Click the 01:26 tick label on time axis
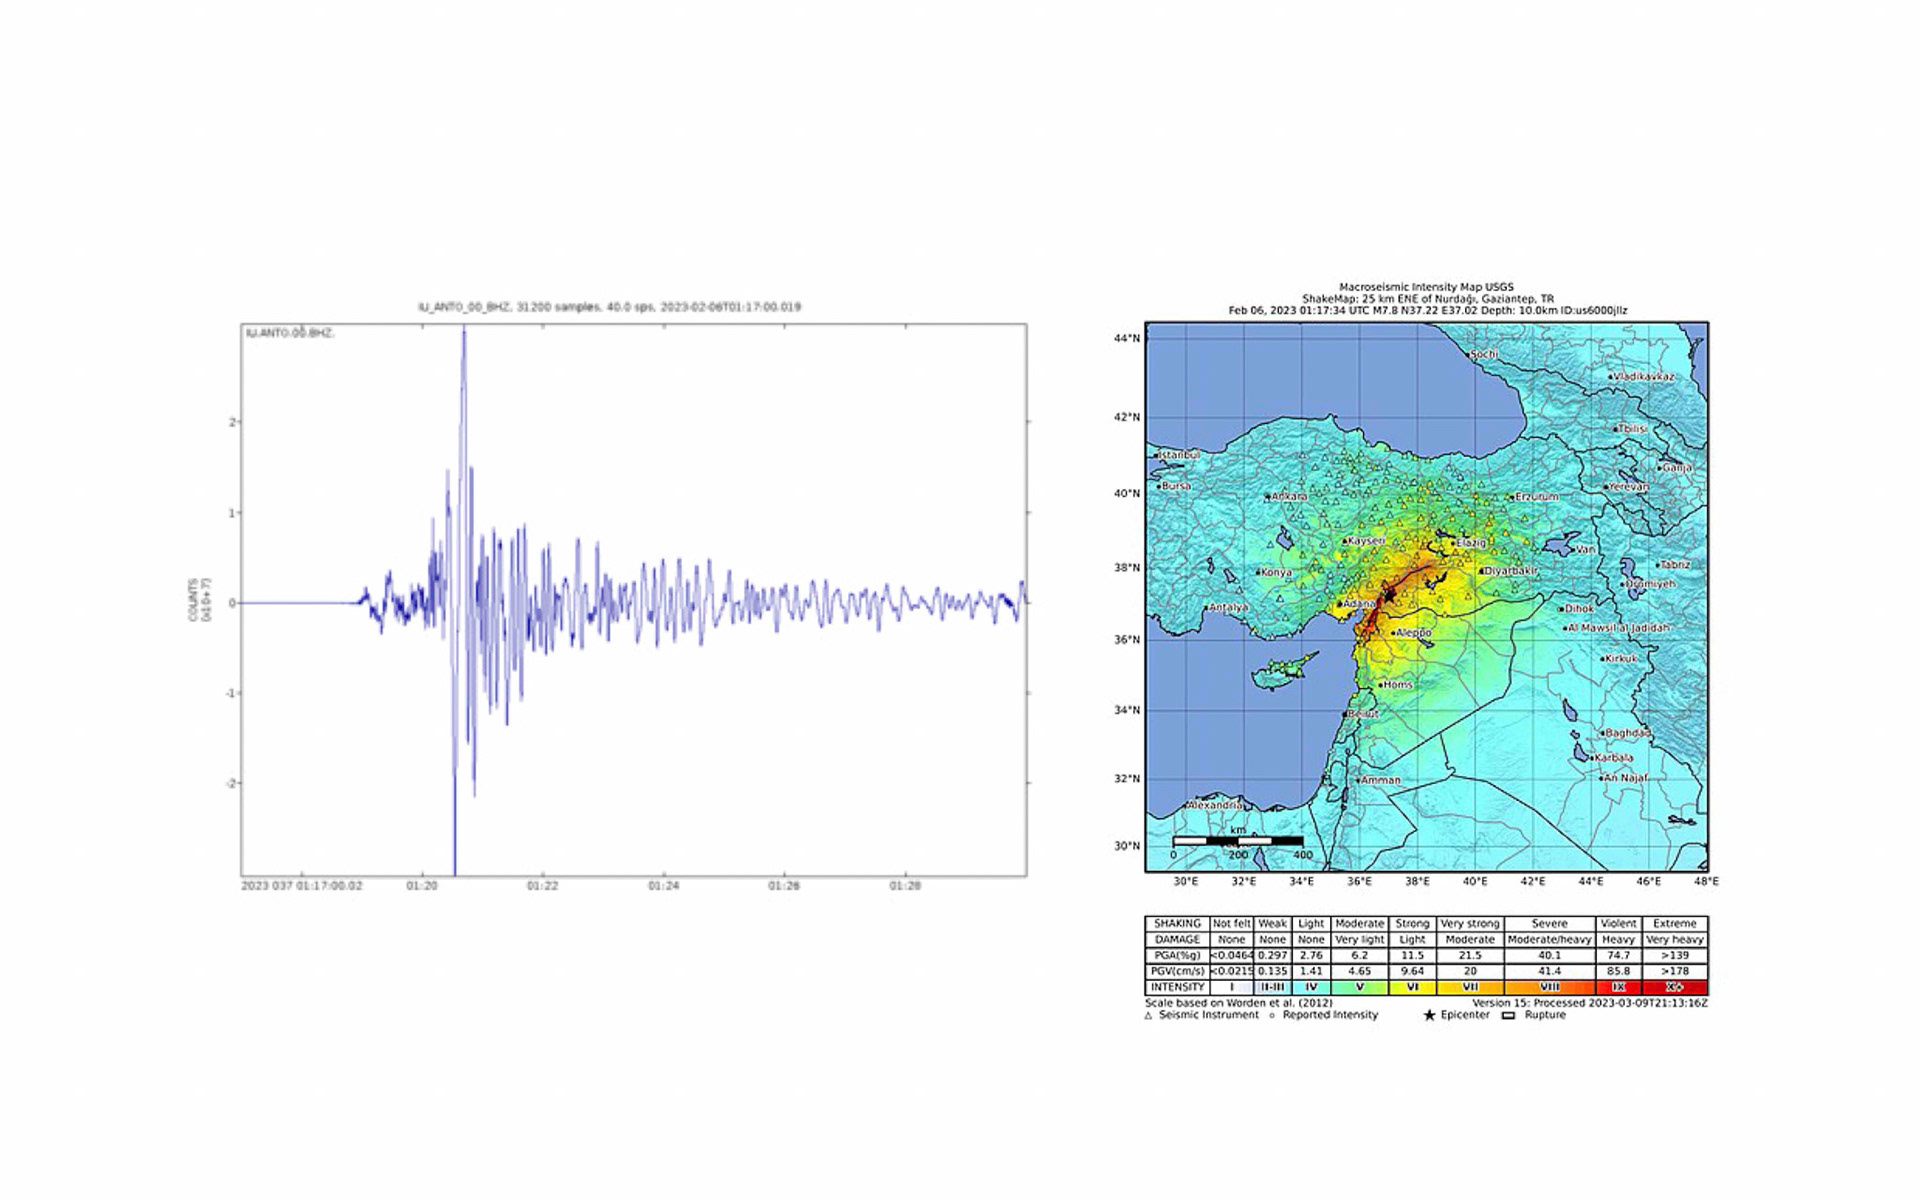The image size is (1920, 1200). (x=784, y=886)
